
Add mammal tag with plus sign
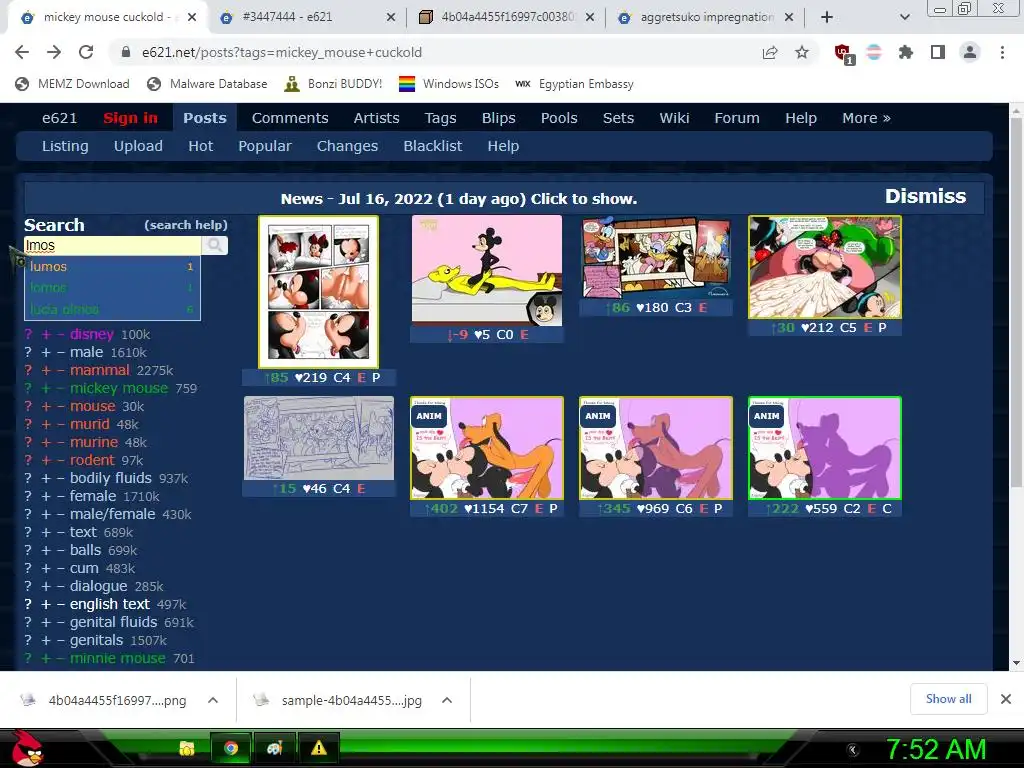click(46, 370)
